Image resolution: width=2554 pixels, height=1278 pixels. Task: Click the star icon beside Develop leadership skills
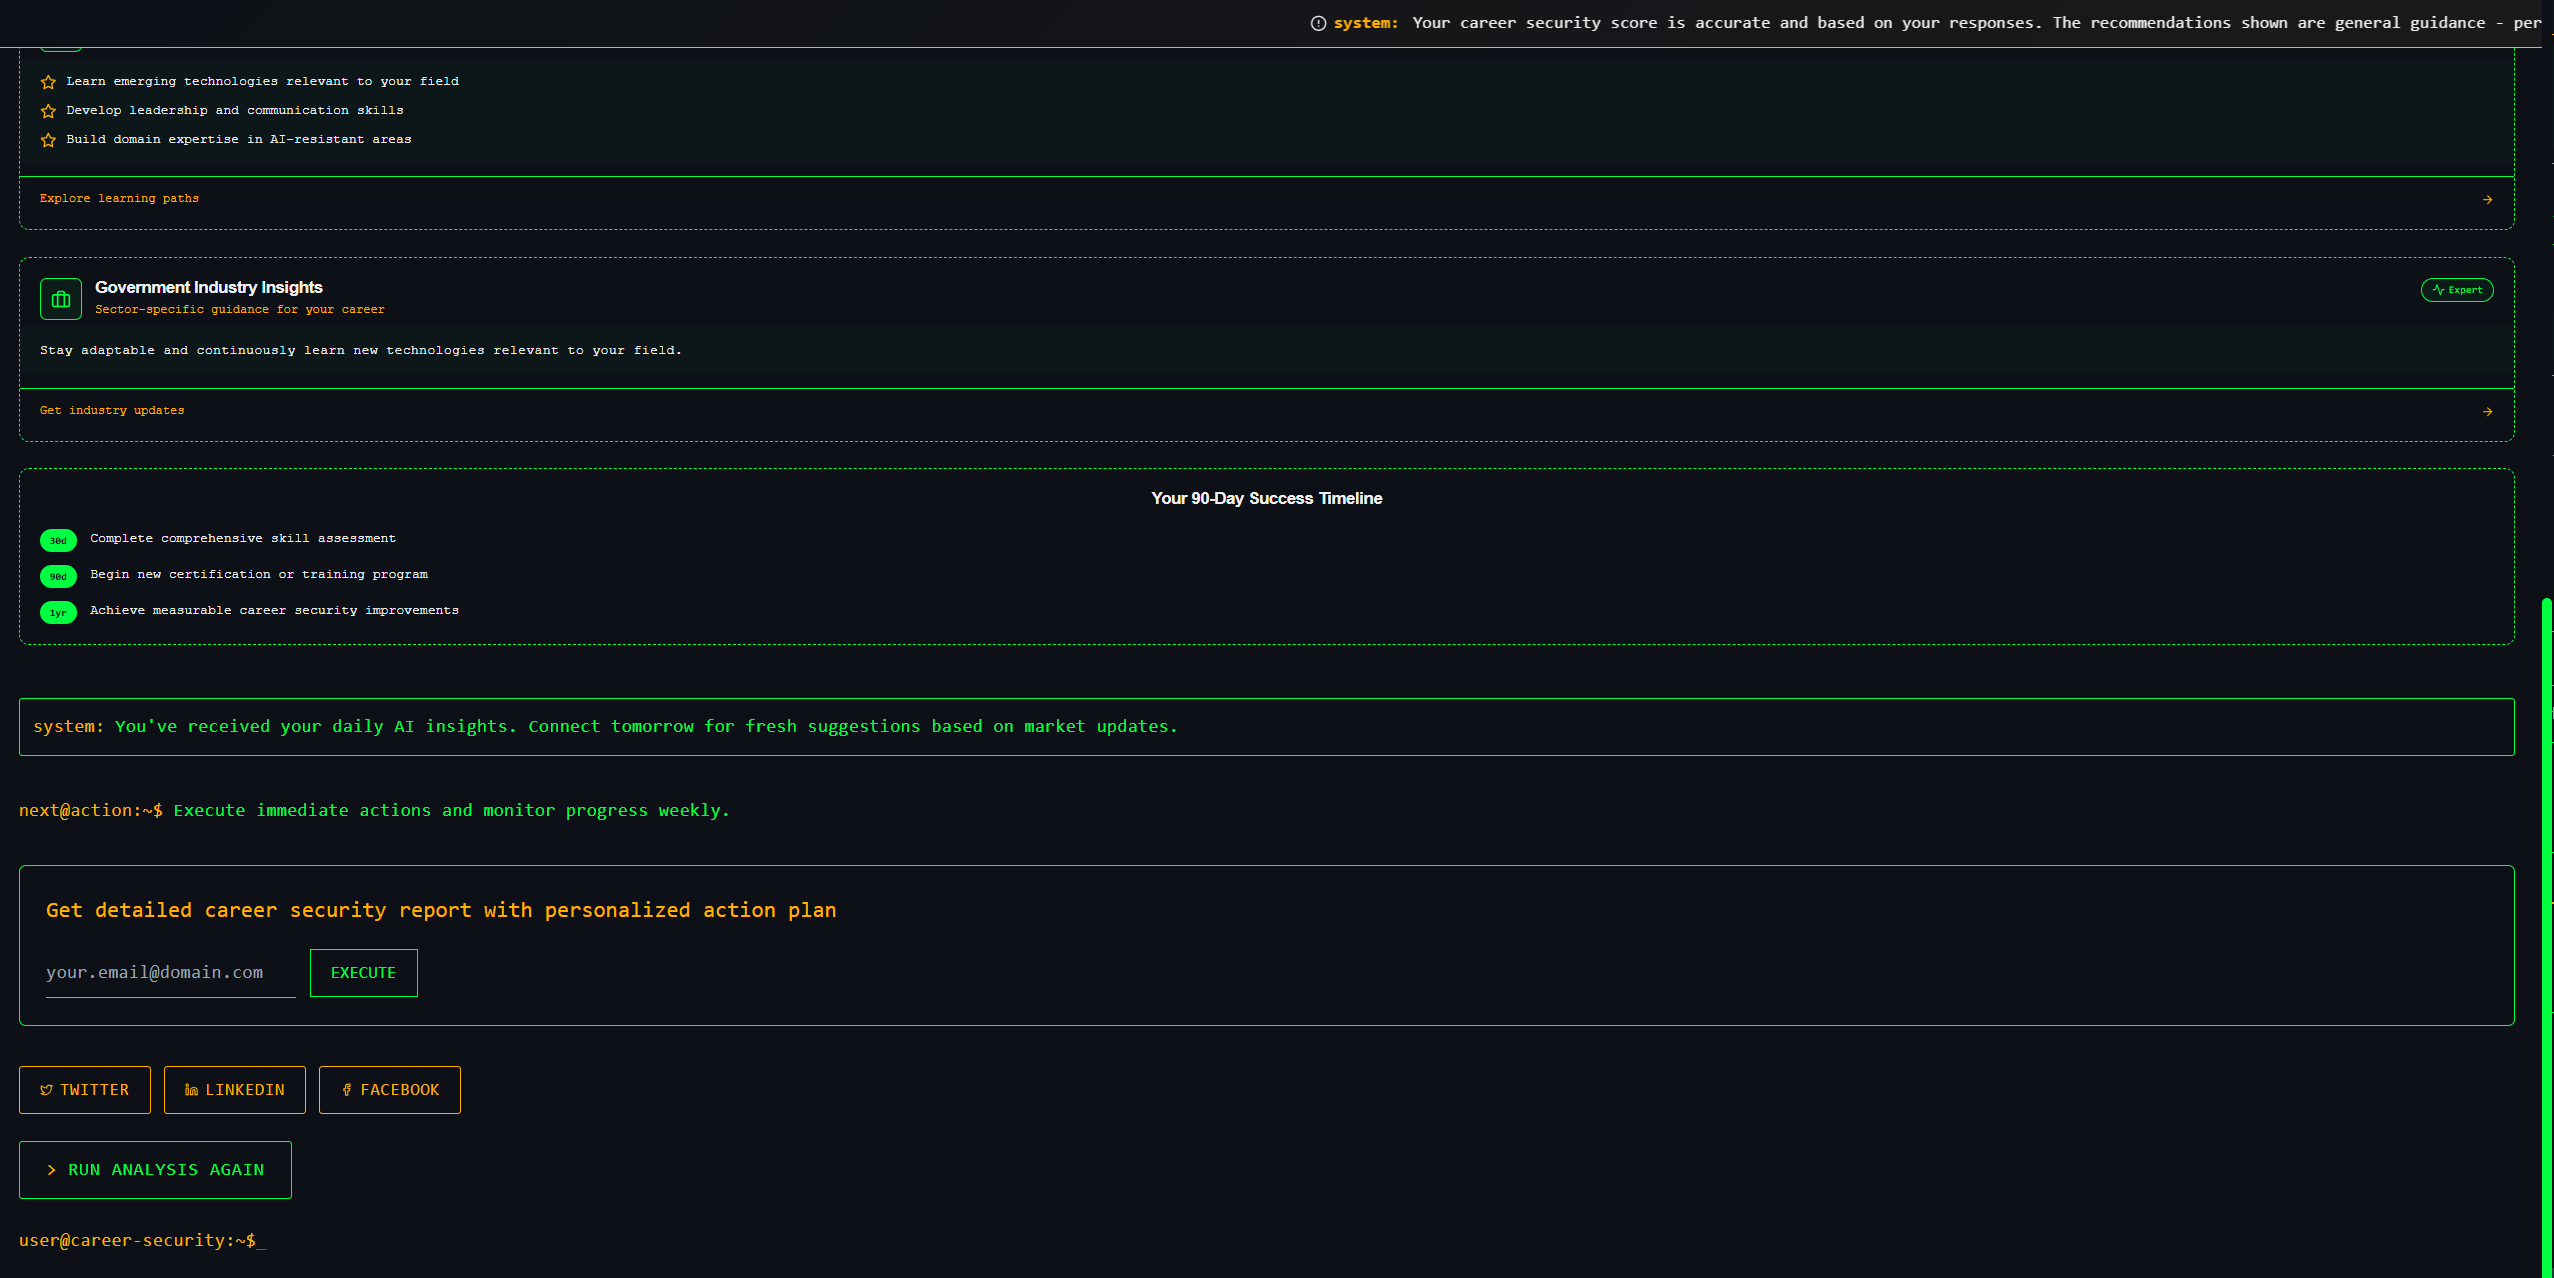click(48, 111)
